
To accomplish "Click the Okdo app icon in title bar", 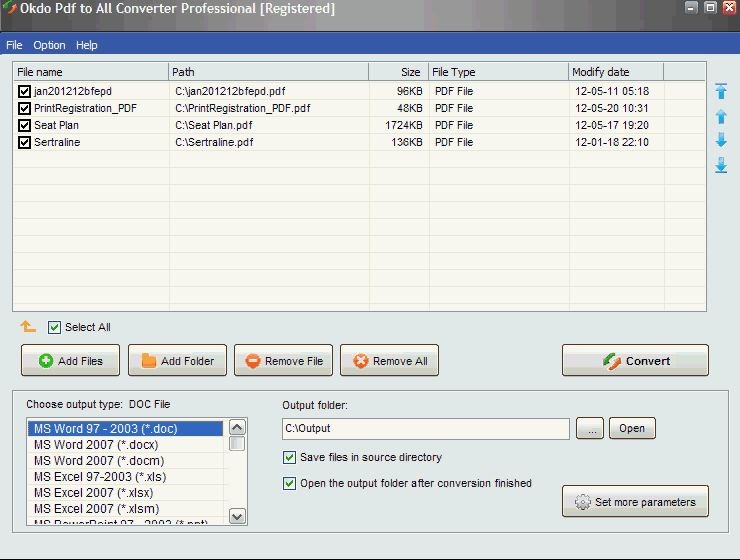I will (x=9, y=8).
